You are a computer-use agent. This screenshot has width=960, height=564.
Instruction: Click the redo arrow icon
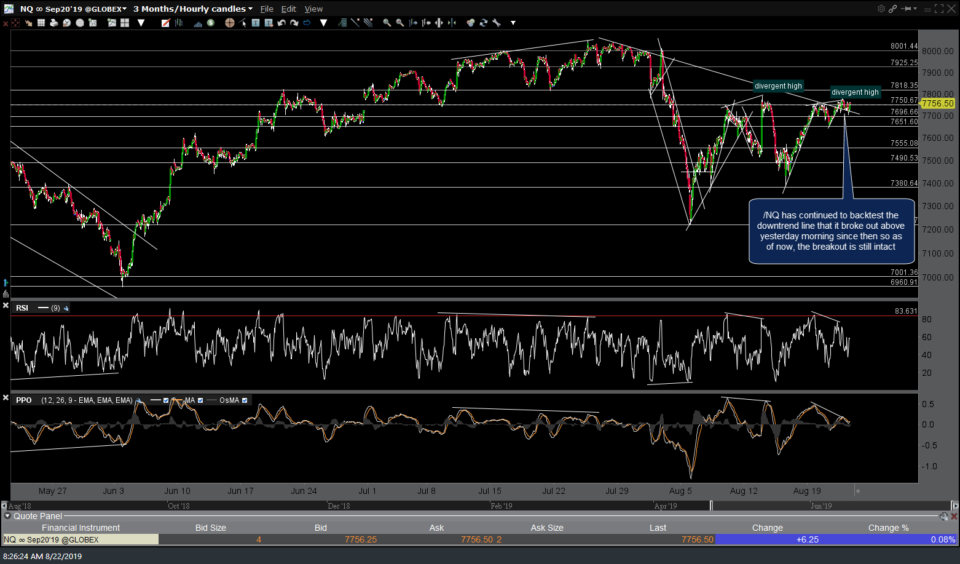[x=294, y=23]
